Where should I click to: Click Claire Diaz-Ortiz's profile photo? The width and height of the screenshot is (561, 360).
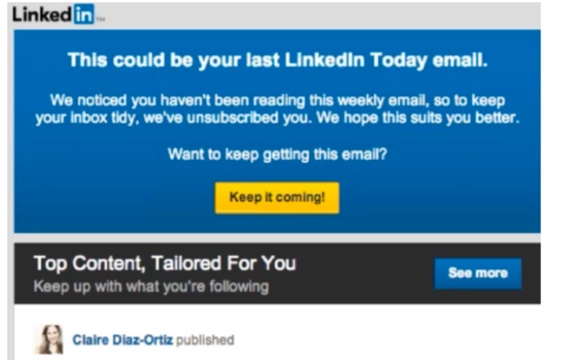click(x=49, y=339)
